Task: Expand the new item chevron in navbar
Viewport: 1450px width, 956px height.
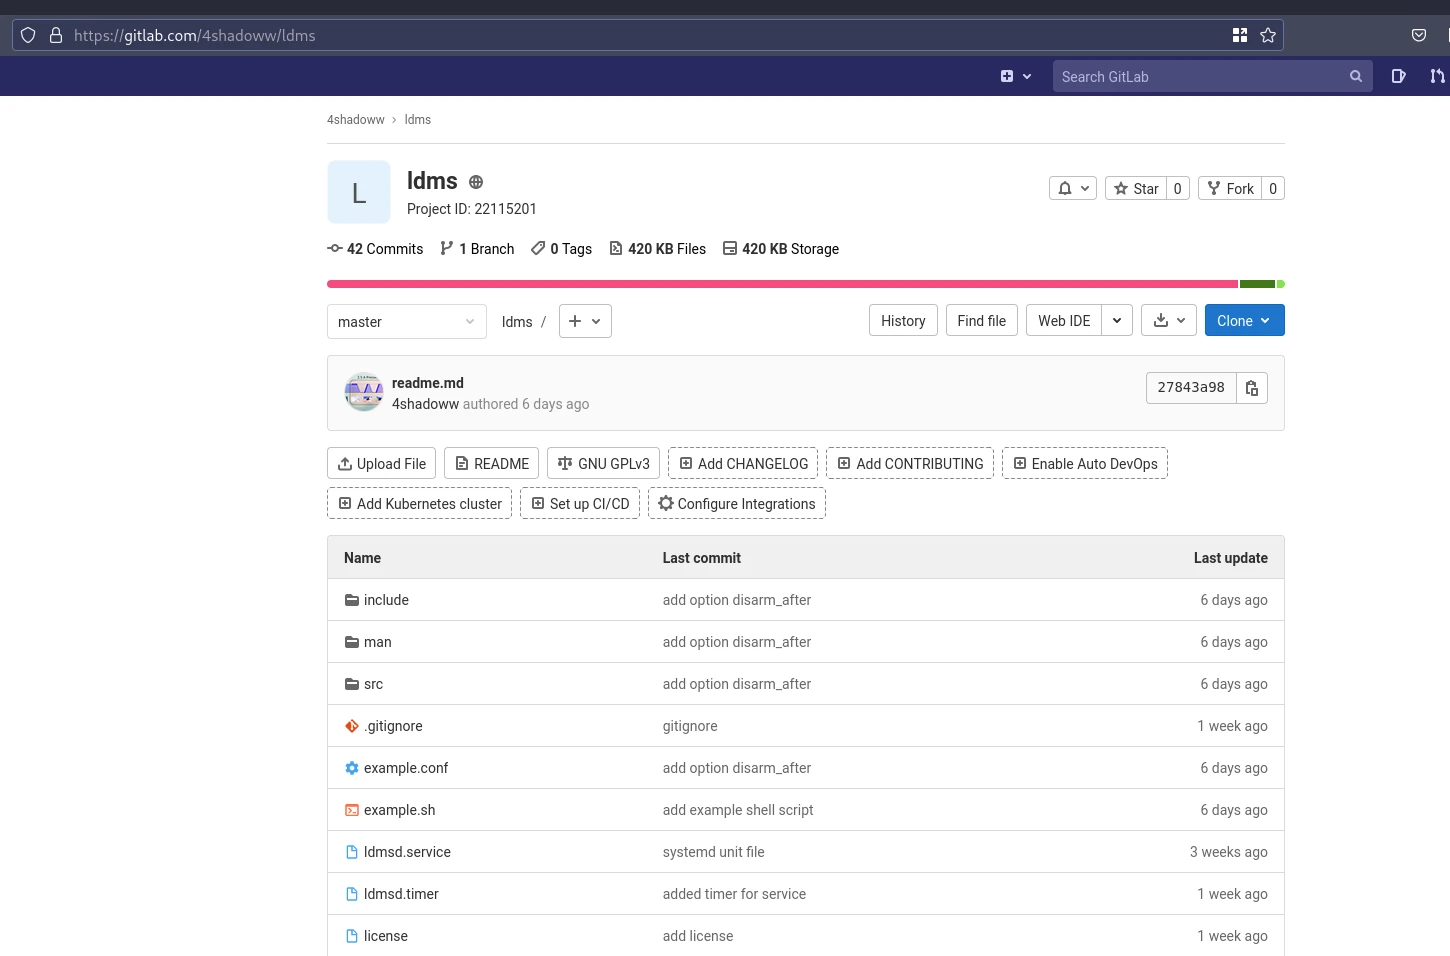Action: 1027,76
